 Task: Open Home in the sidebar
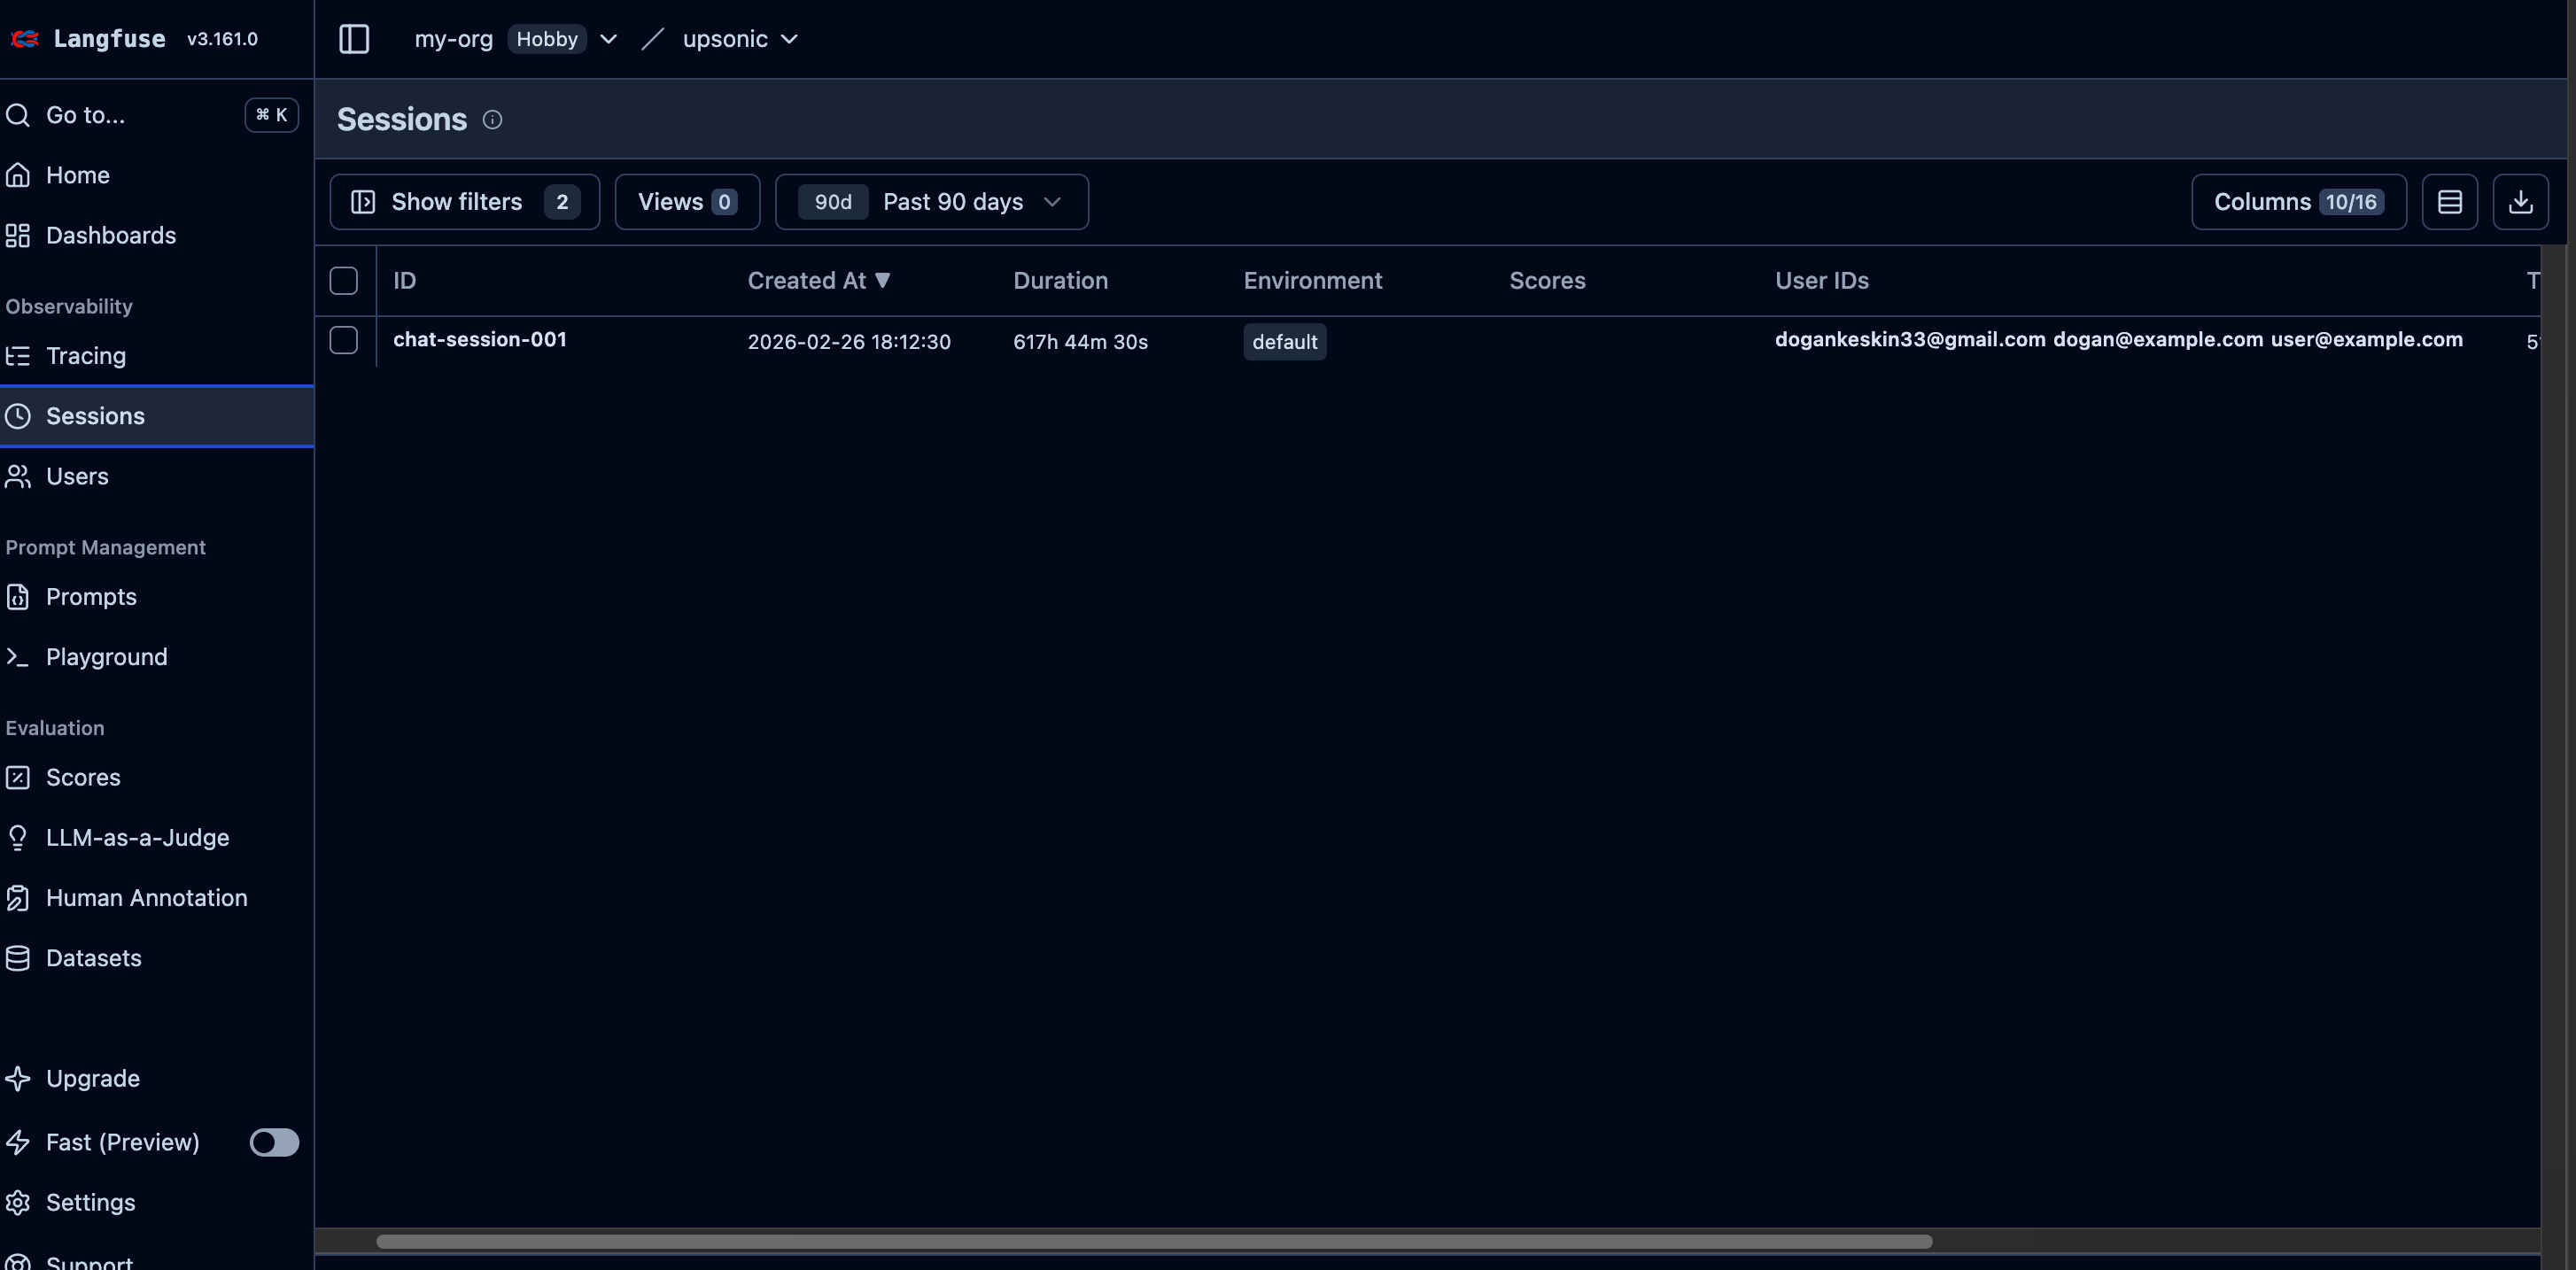77,175
